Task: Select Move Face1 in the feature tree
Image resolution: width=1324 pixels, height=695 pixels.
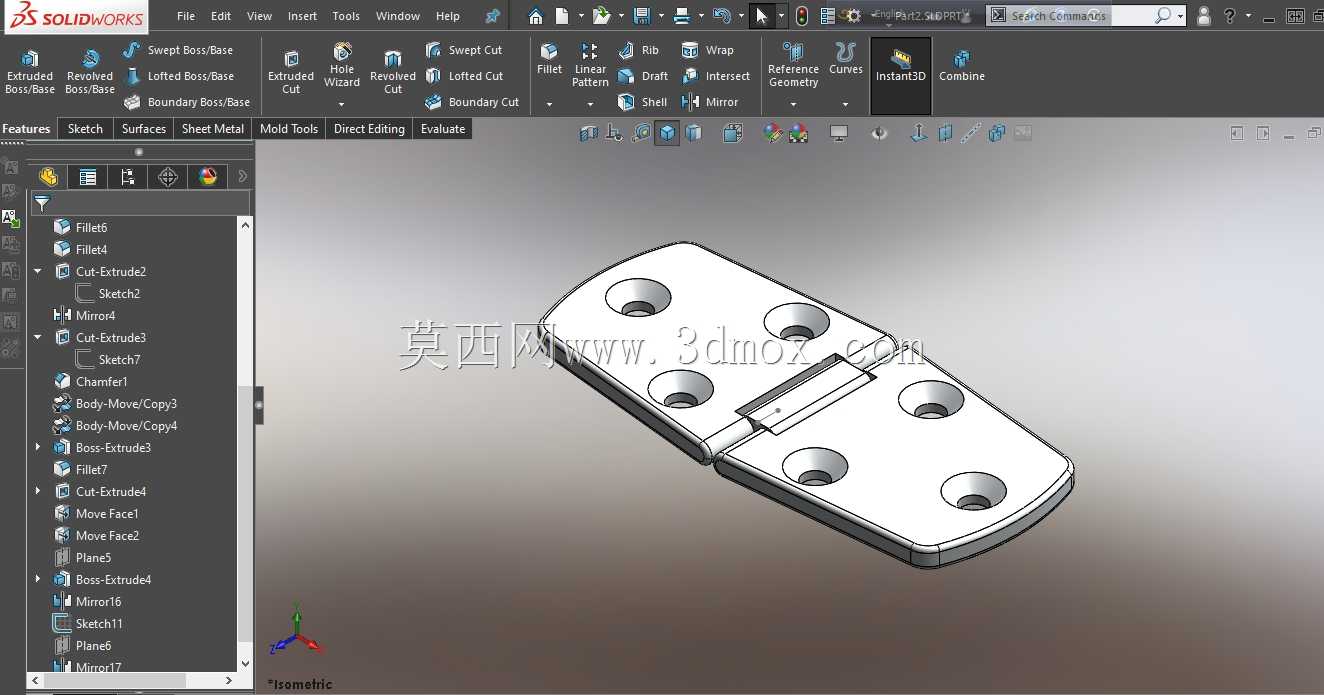Action: tap(107, 513)
